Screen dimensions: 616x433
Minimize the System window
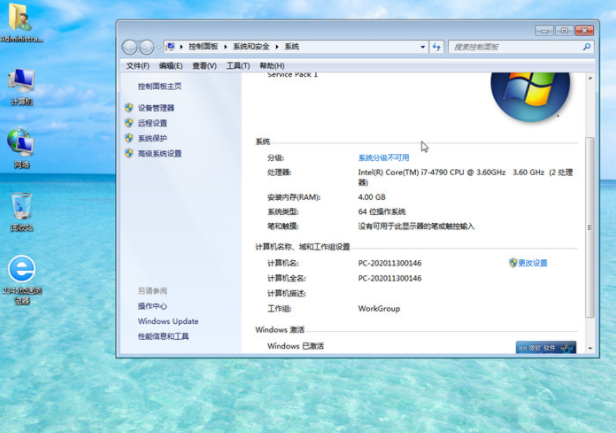[x=544, y=31]
